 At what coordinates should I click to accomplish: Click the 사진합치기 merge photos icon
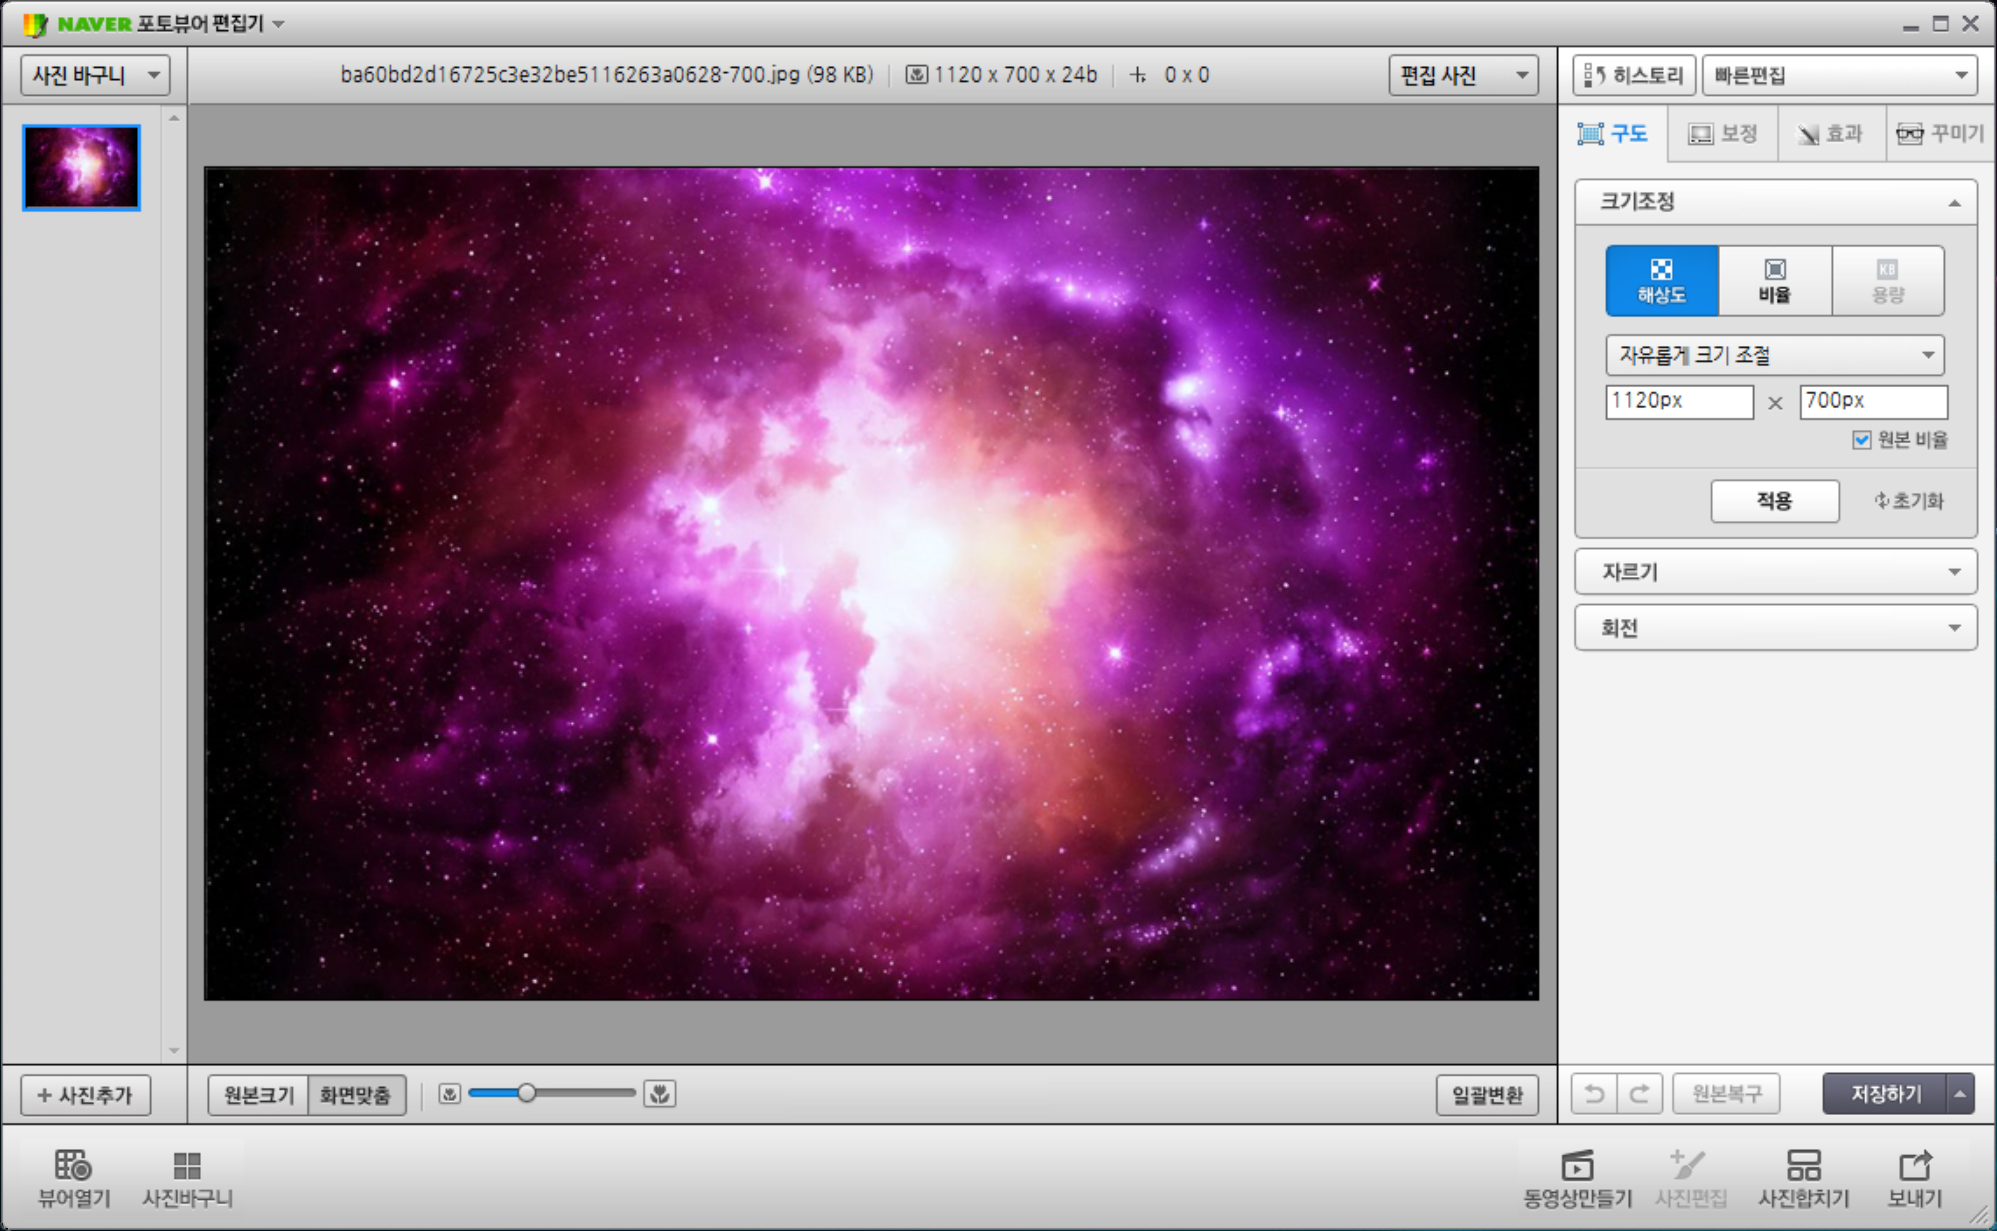click(x=1803, y=1166)
